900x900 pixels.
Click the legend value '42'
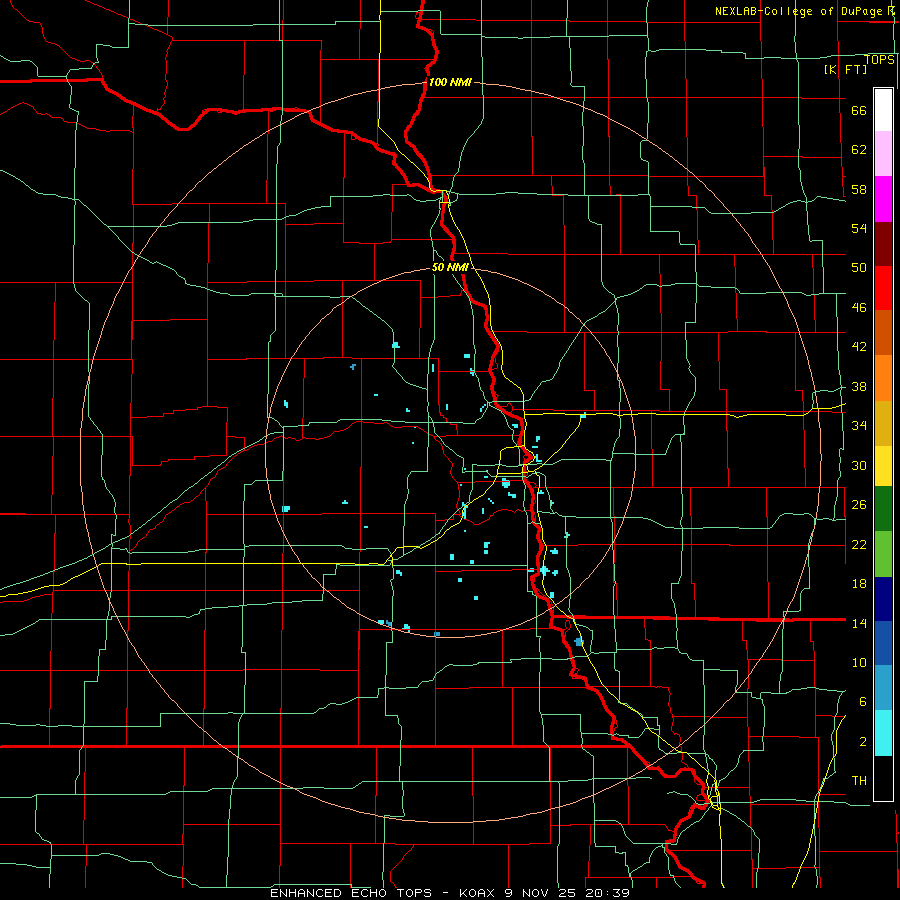(x=859, y=347)
